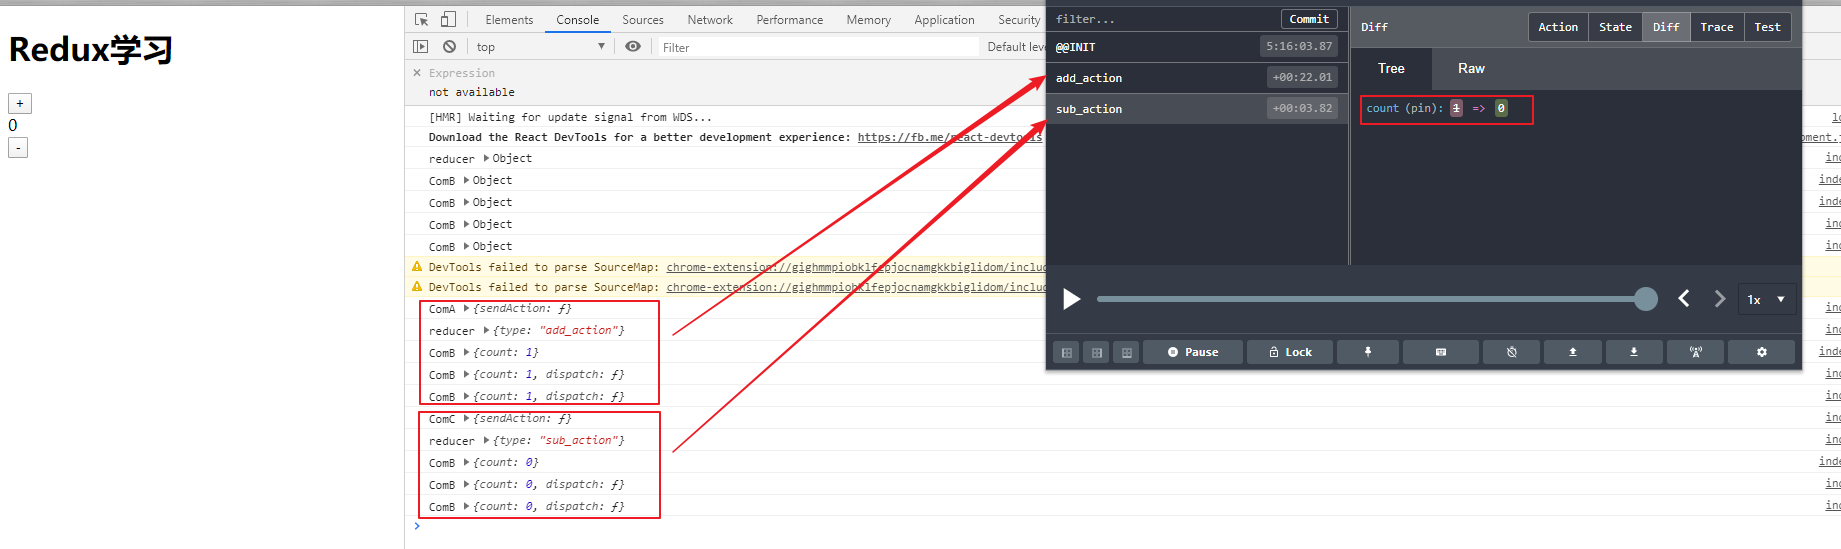The height and width of the screenshot is (549, 1841).
Task: Open the Performance tab
Action: 790,19
